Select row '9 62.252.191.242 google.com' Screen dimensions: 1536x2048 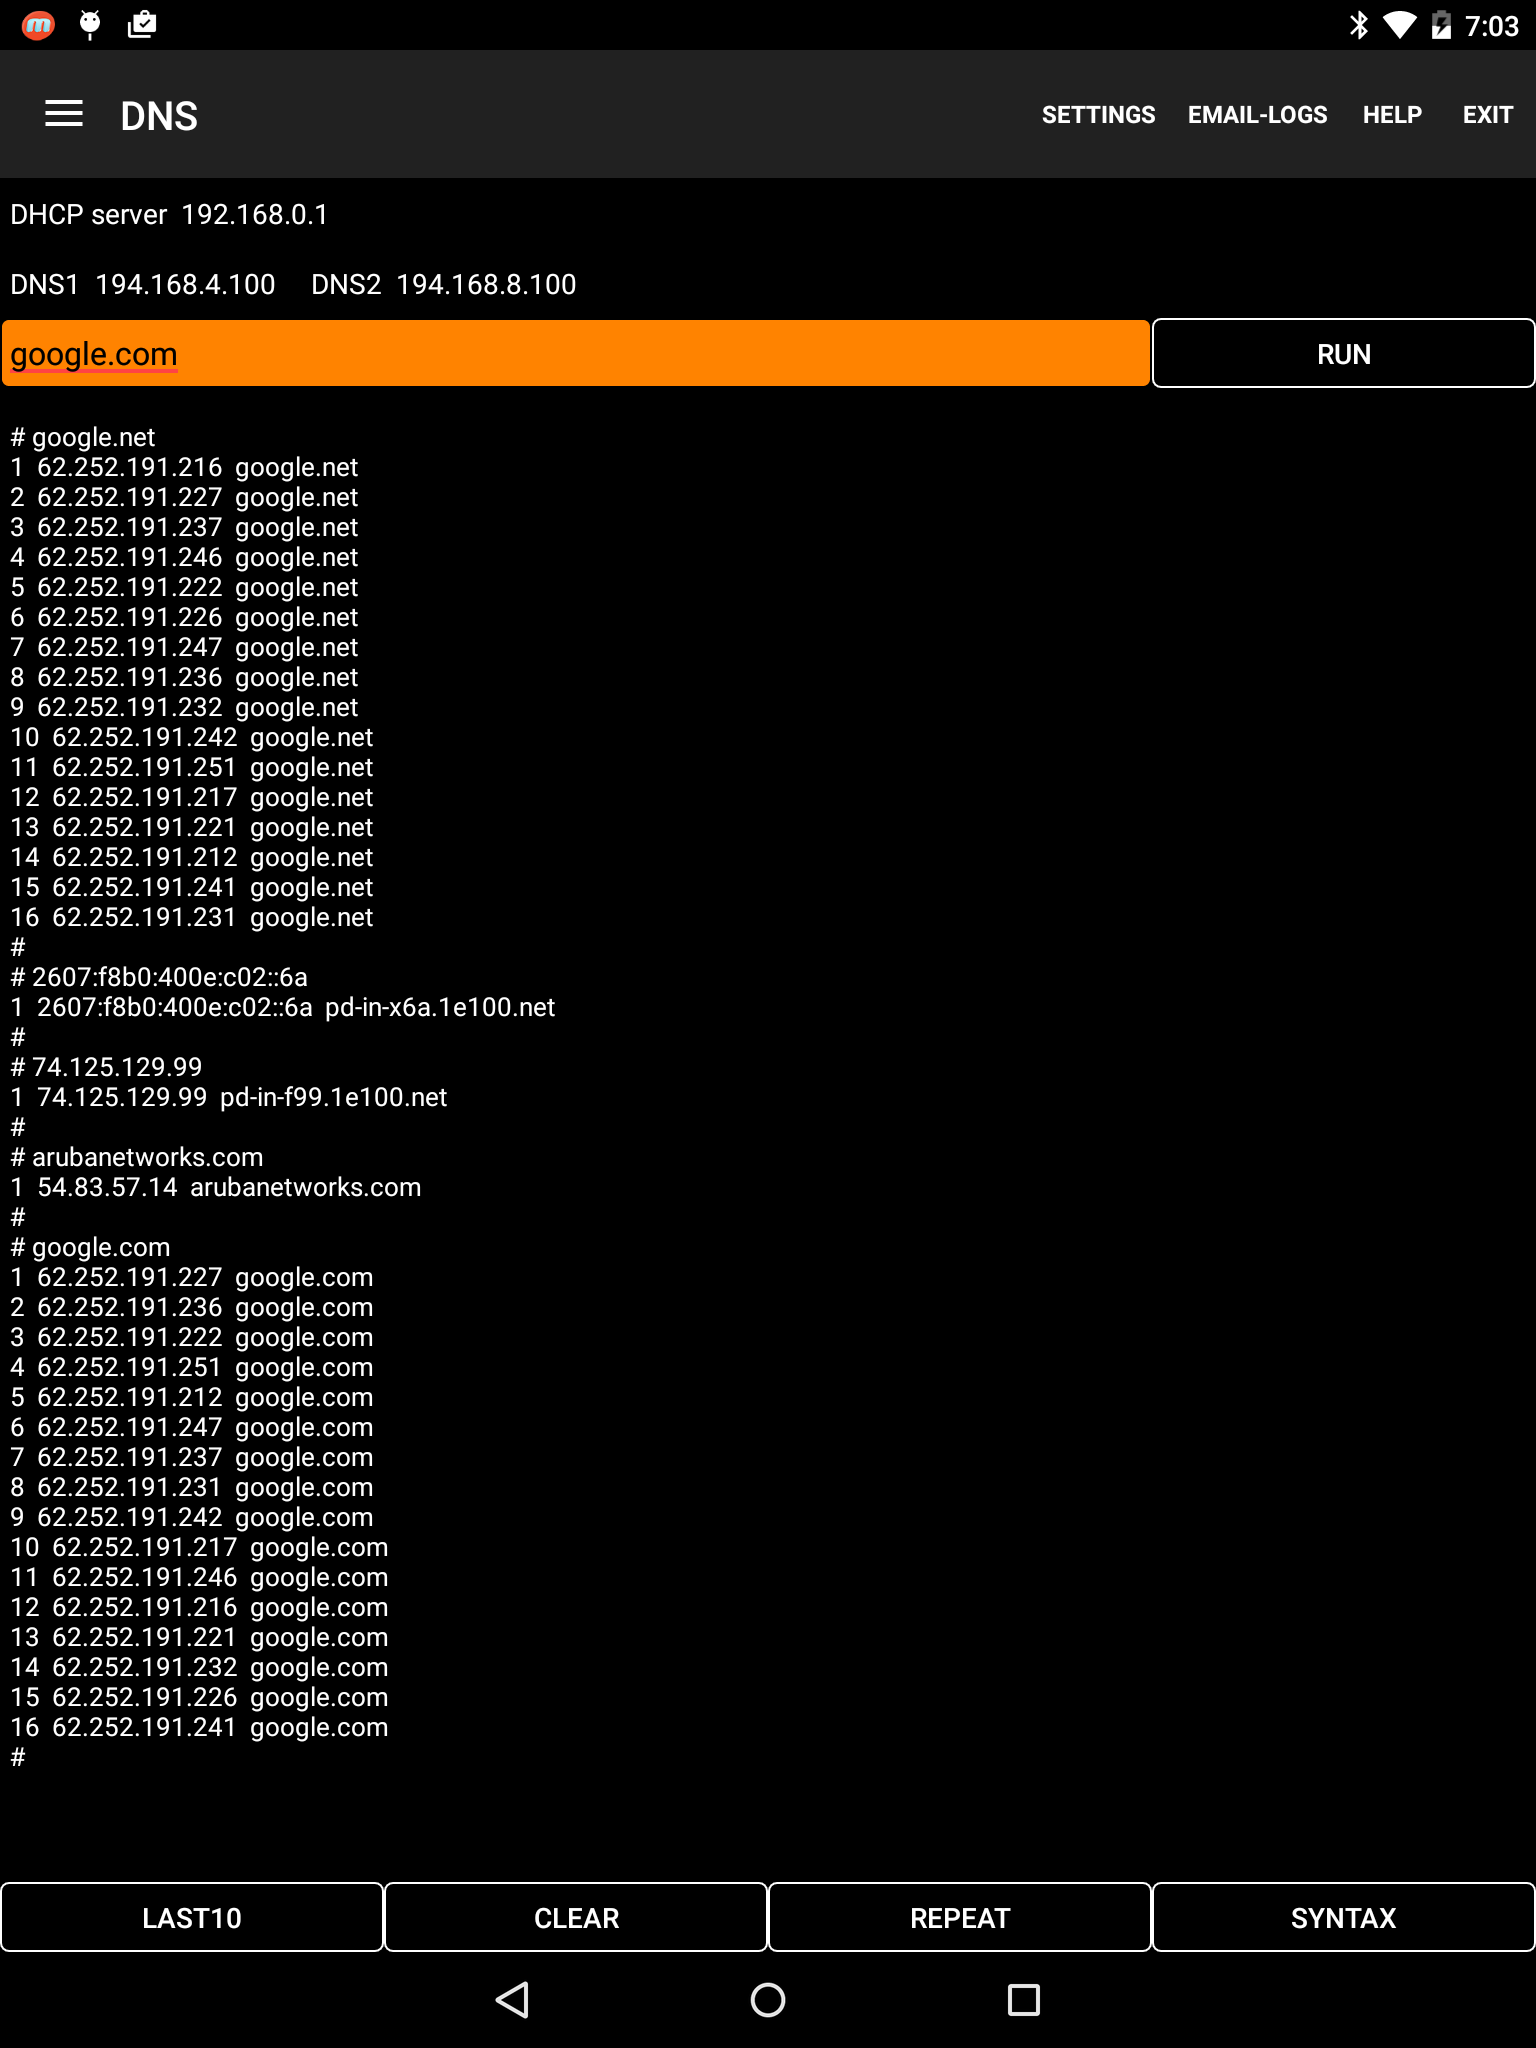click(x=192, y=1517)
